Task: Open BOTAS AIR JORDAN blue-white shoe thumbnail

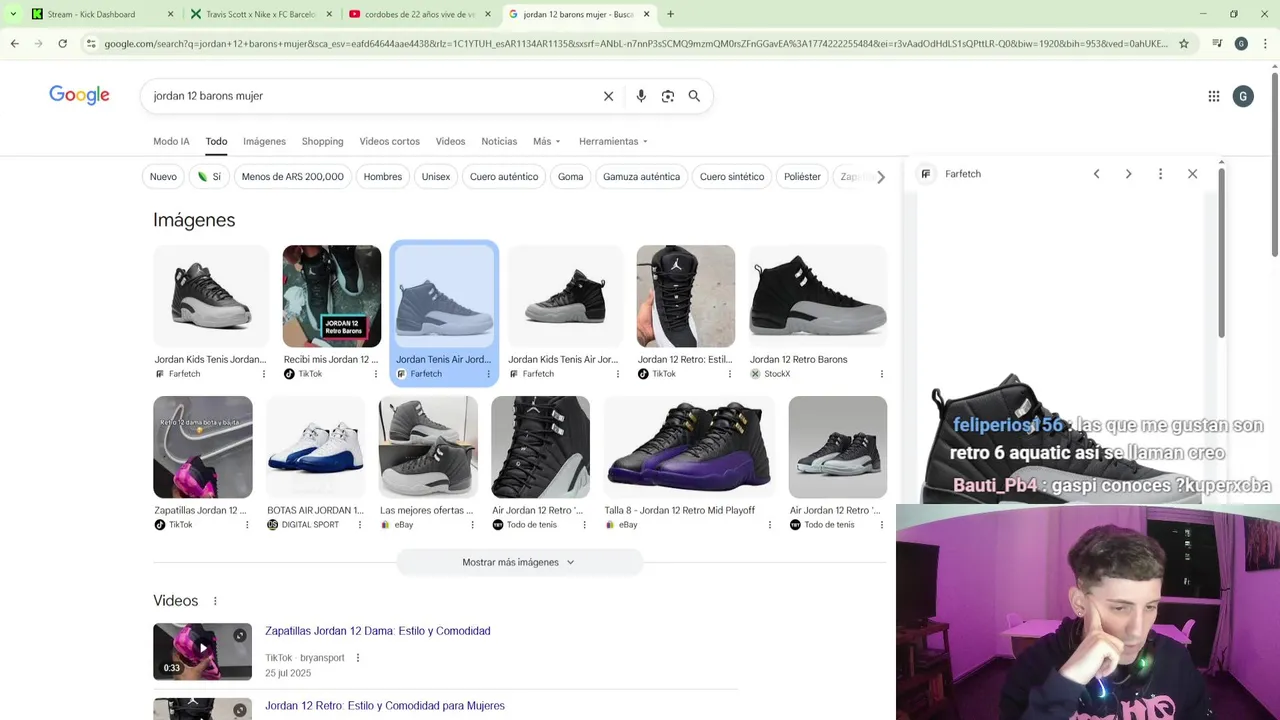Action: pos(315,447)
